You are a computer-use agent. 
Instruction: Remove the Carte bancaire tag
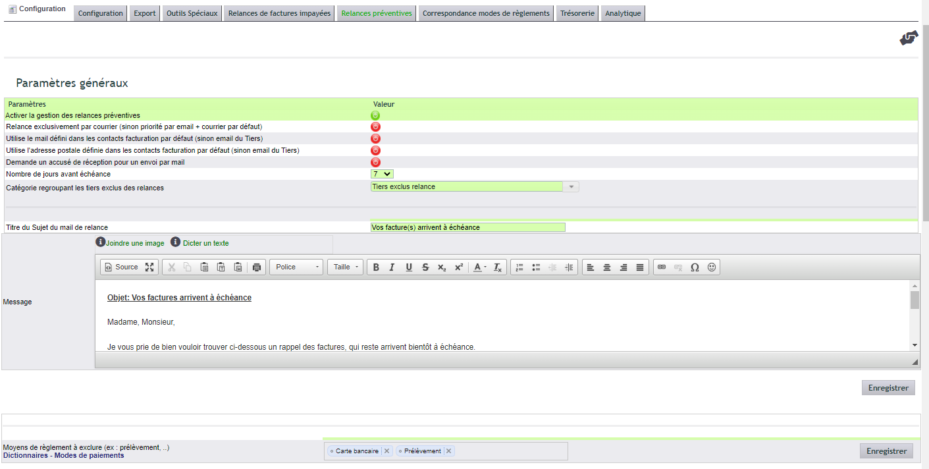(x=387, y=451)
